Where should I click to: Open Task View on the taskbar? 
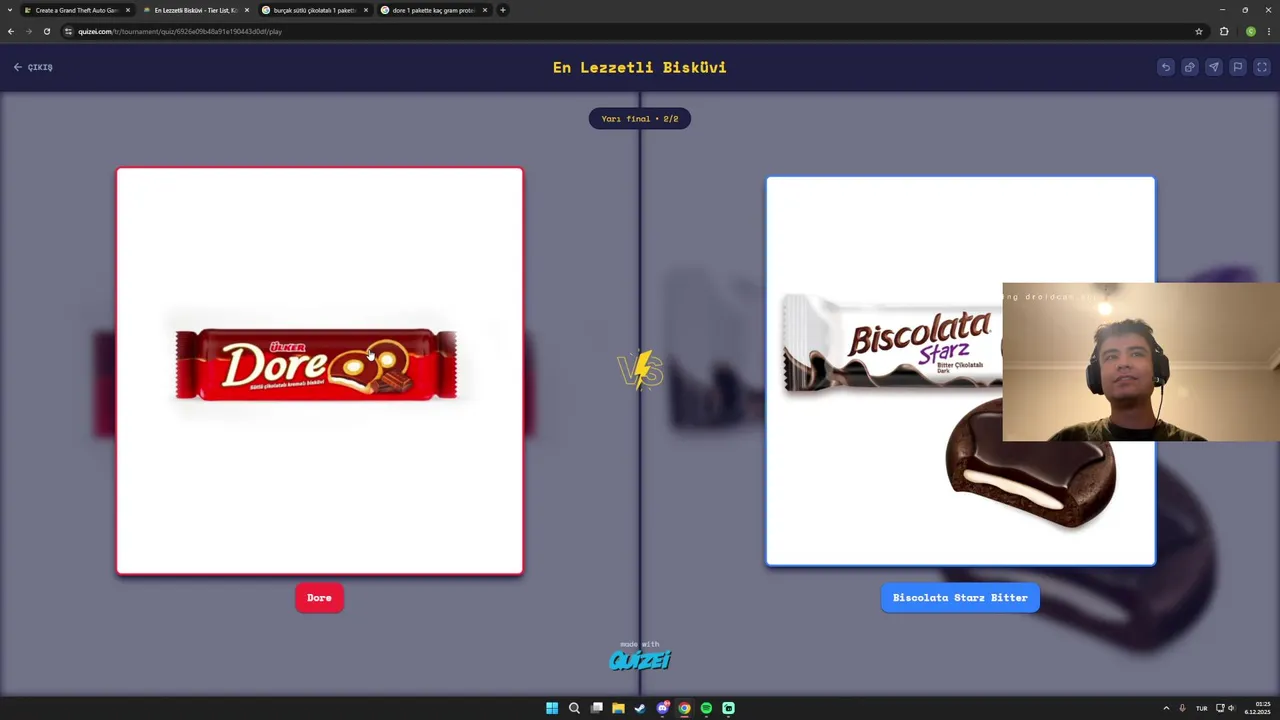[596, 708]
